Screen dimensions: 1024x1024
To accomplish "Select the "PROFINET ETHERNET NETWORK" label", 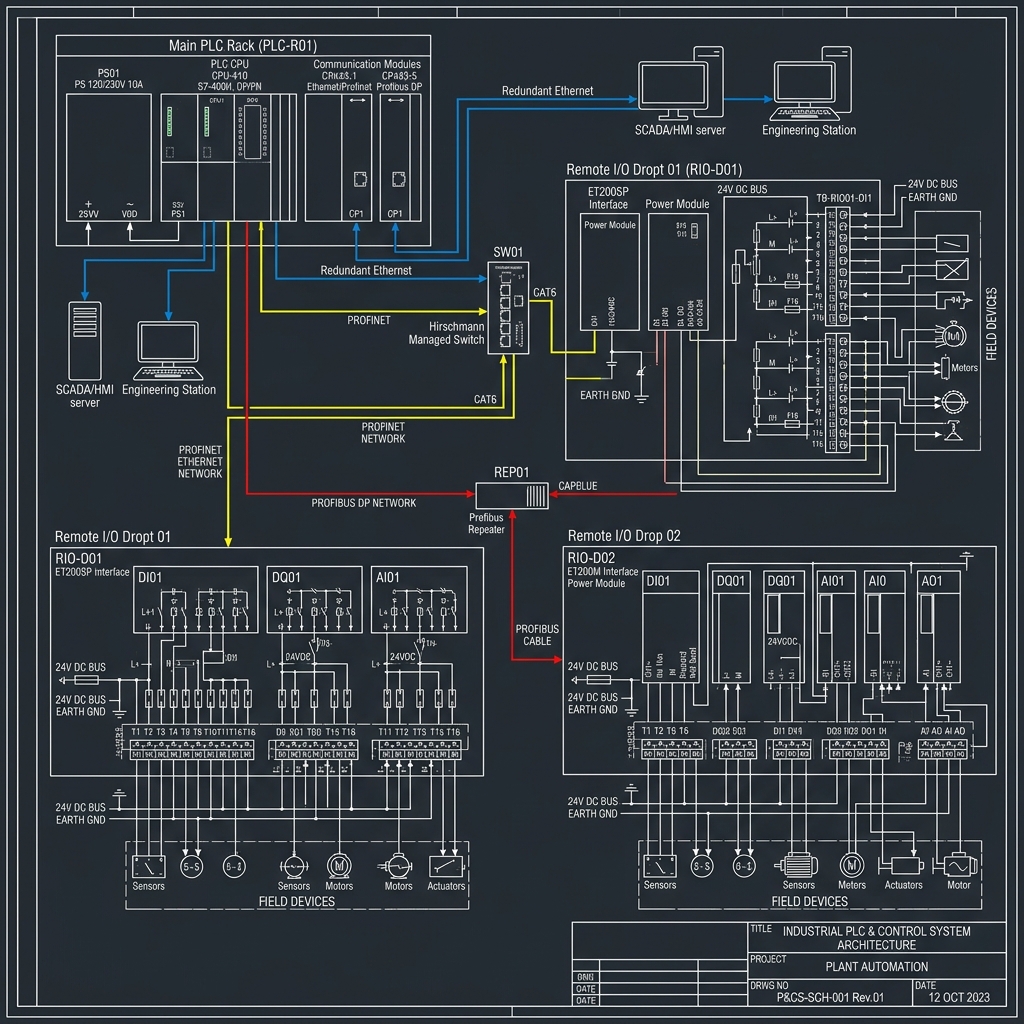I will pos(200,462).
